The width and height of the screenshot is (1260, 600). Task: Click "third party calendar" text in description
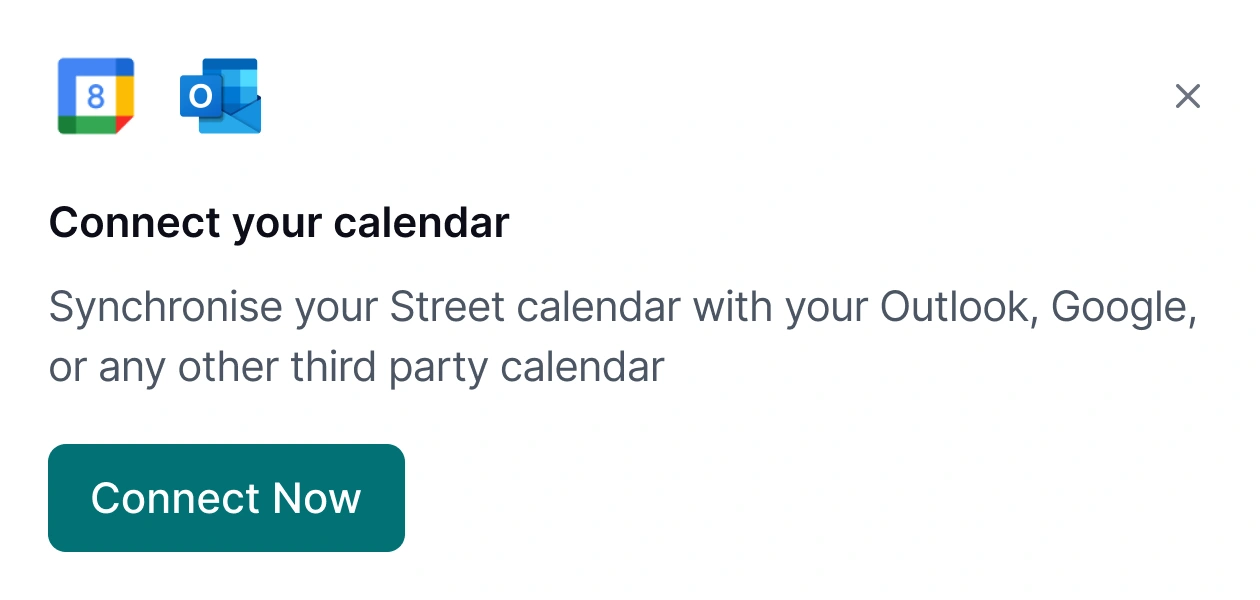pyautogui.click(x=477, y=367)
